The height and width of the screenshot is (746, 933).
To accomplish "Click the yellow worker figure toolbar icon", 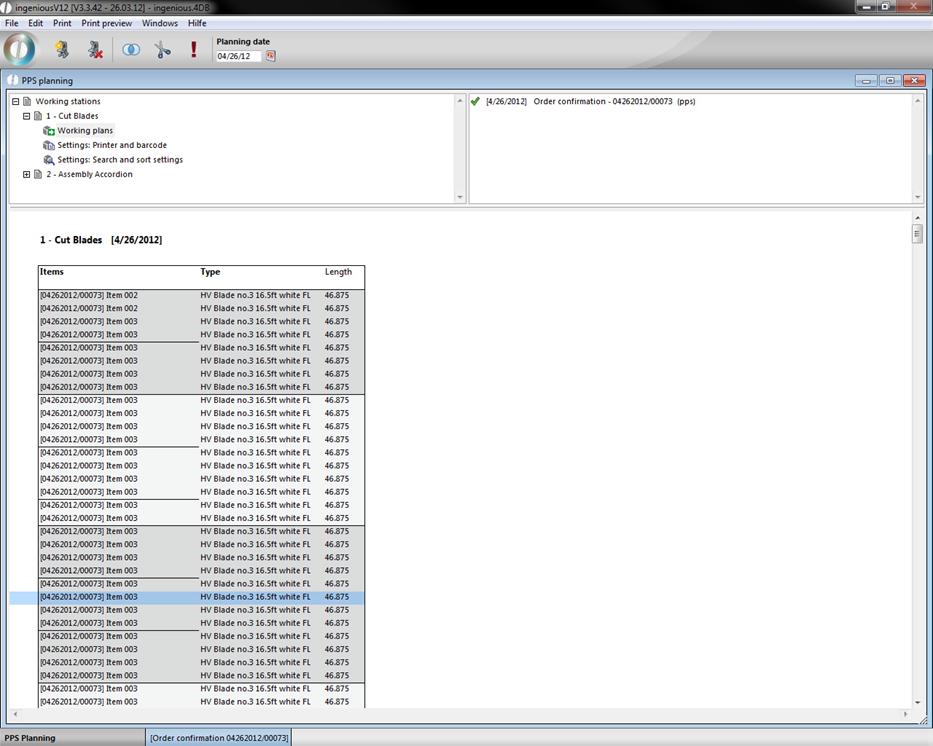I will click(62, 49).
